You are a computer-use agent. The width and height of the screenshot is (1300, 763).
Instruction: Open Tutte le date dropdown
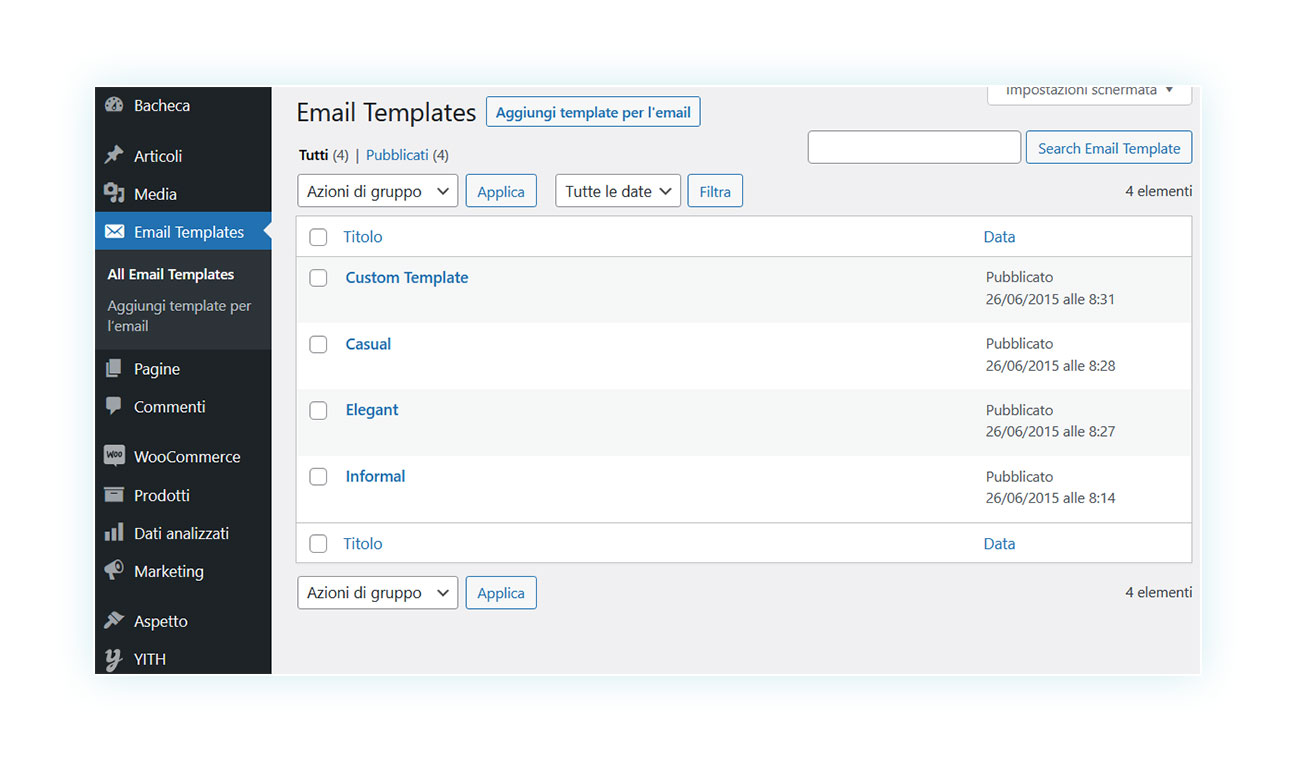(618, 191)
